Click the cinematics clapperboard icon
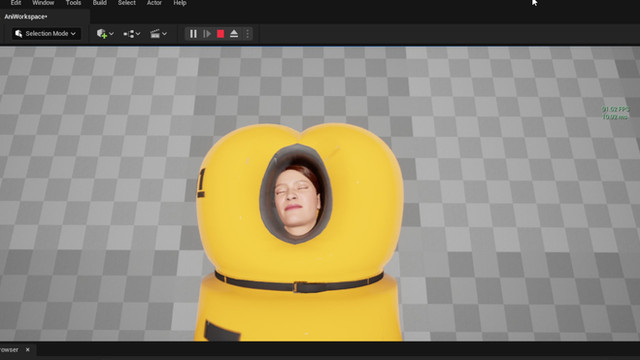 [155, 34]
